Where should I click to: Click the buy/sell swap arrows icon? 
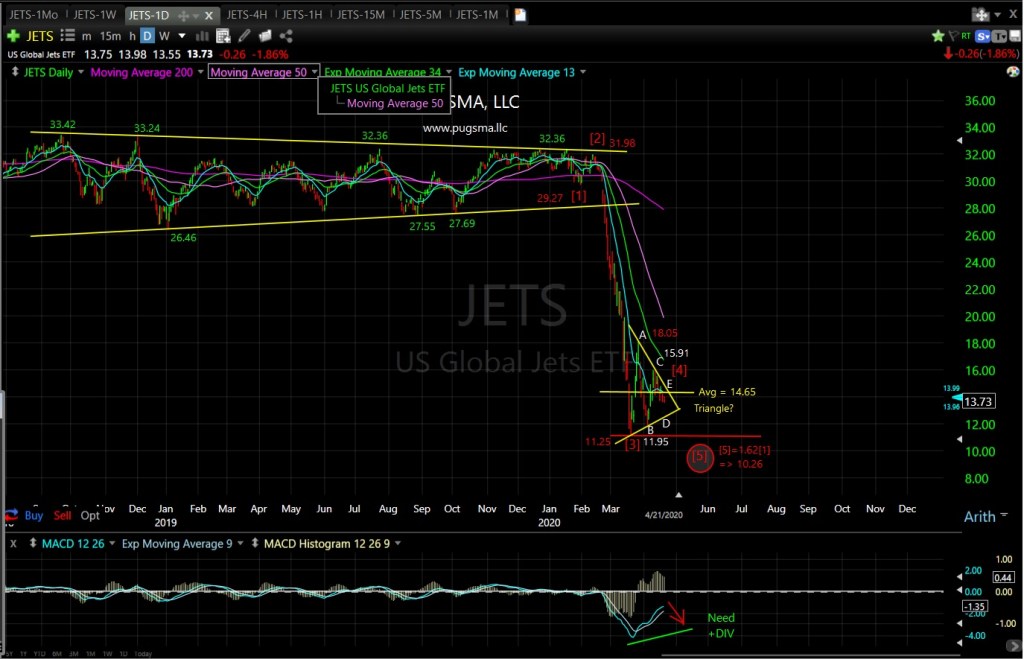point(11,515)
